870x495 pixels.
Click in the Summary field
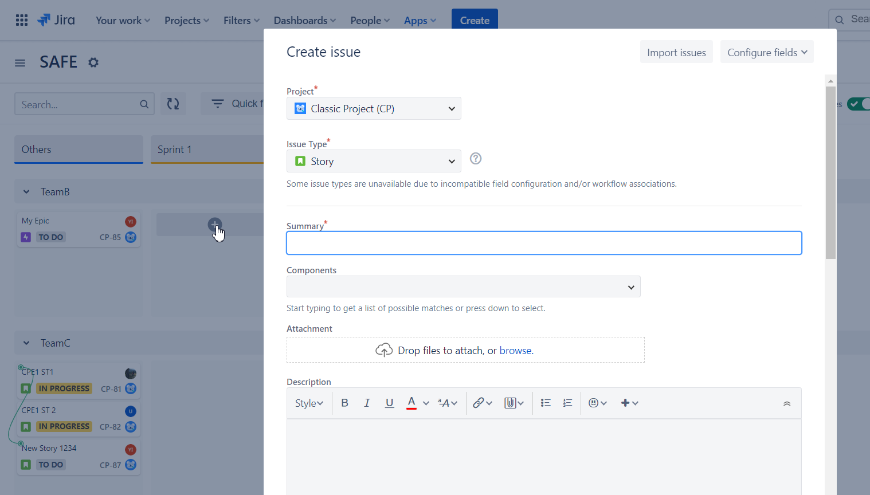(x=544, y=243)
